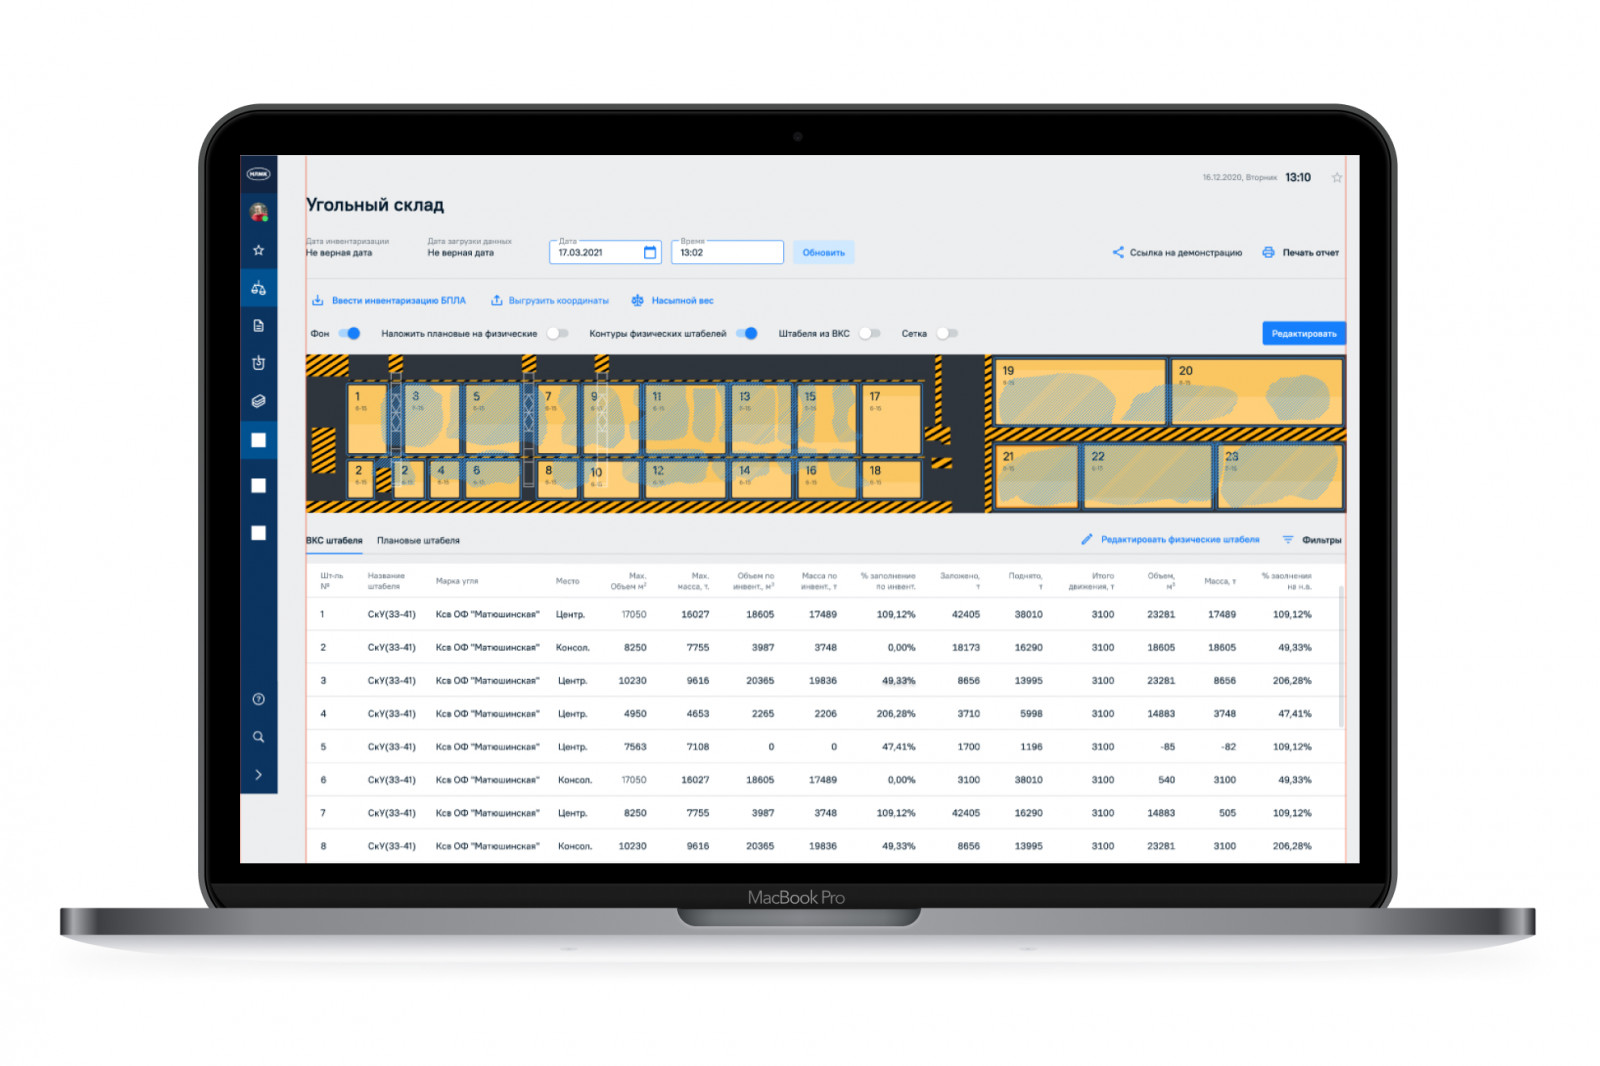Click the table cell with value 7563

[635, 747]
